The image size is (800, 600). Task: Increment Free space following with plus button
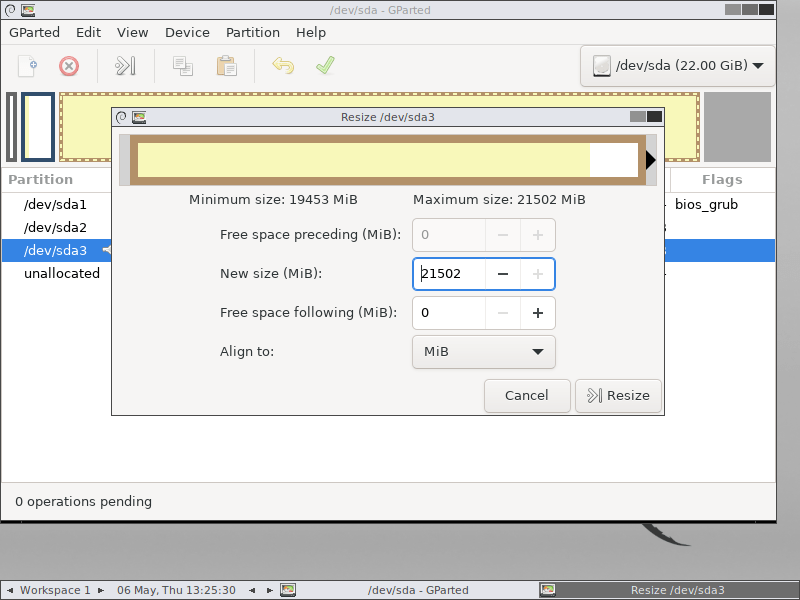point(537,313)
